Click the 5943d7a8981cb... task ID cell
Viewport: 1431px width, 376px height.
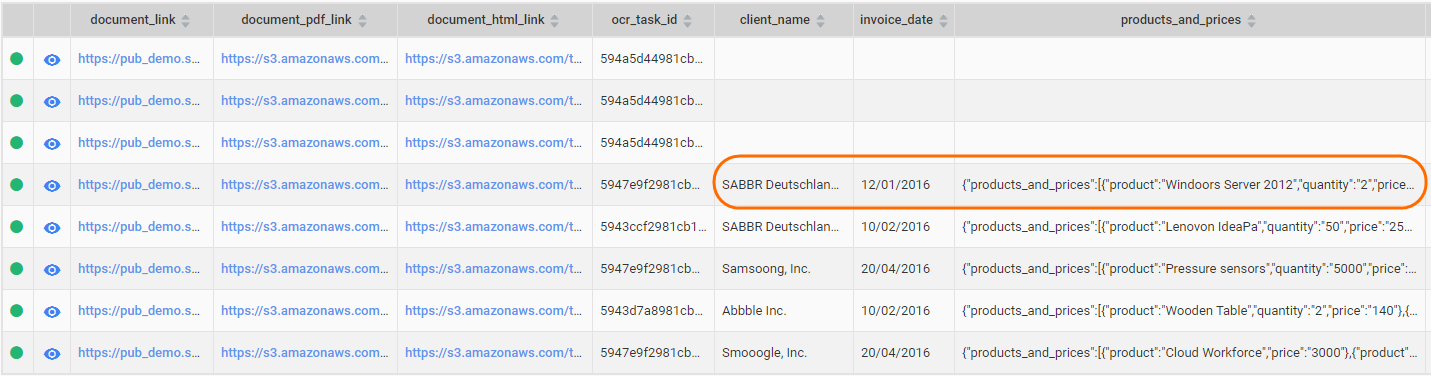click(653, 311)
